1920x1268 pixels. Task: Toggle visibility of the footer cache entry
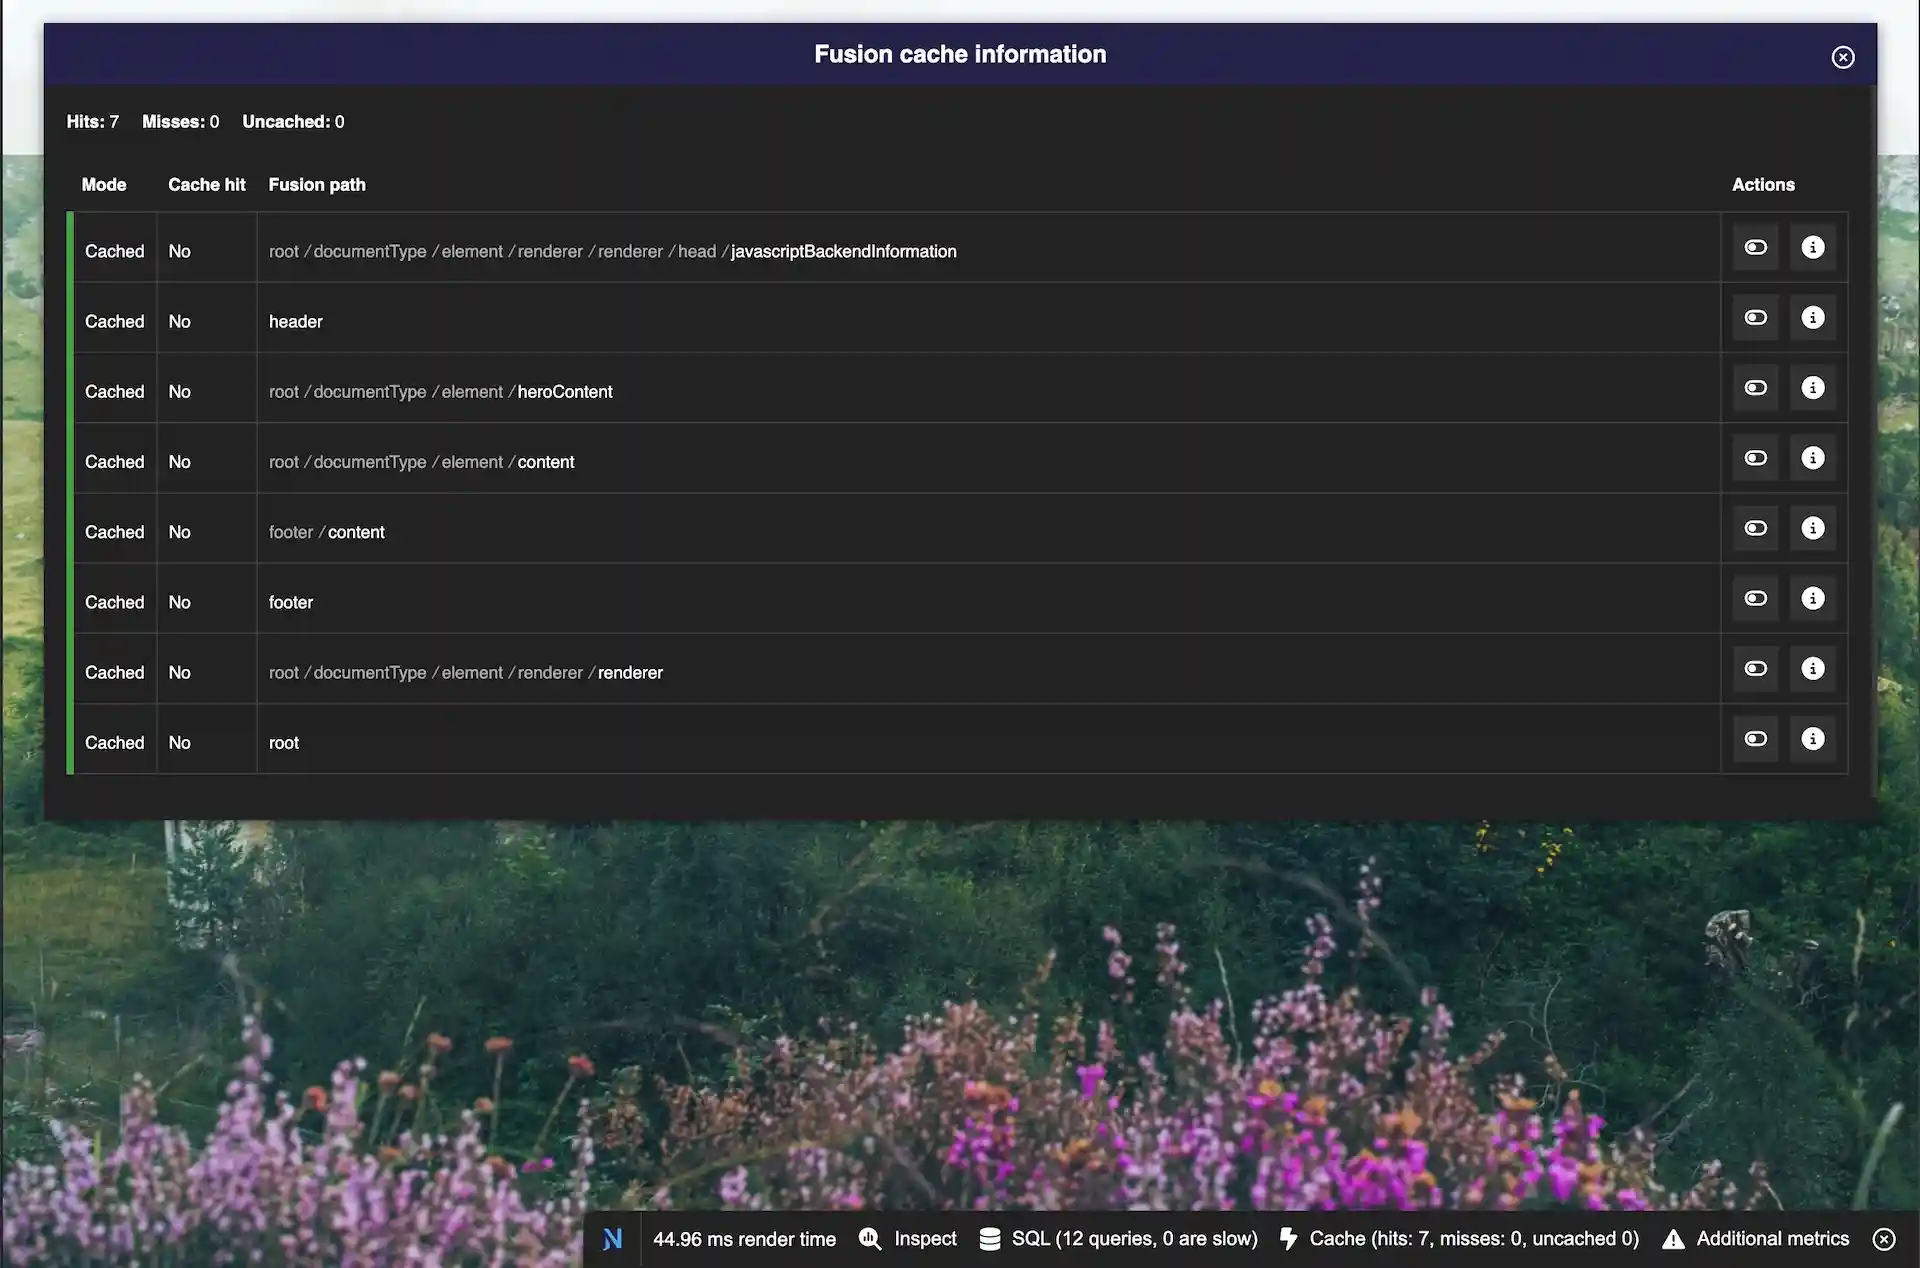point(1756,598)
